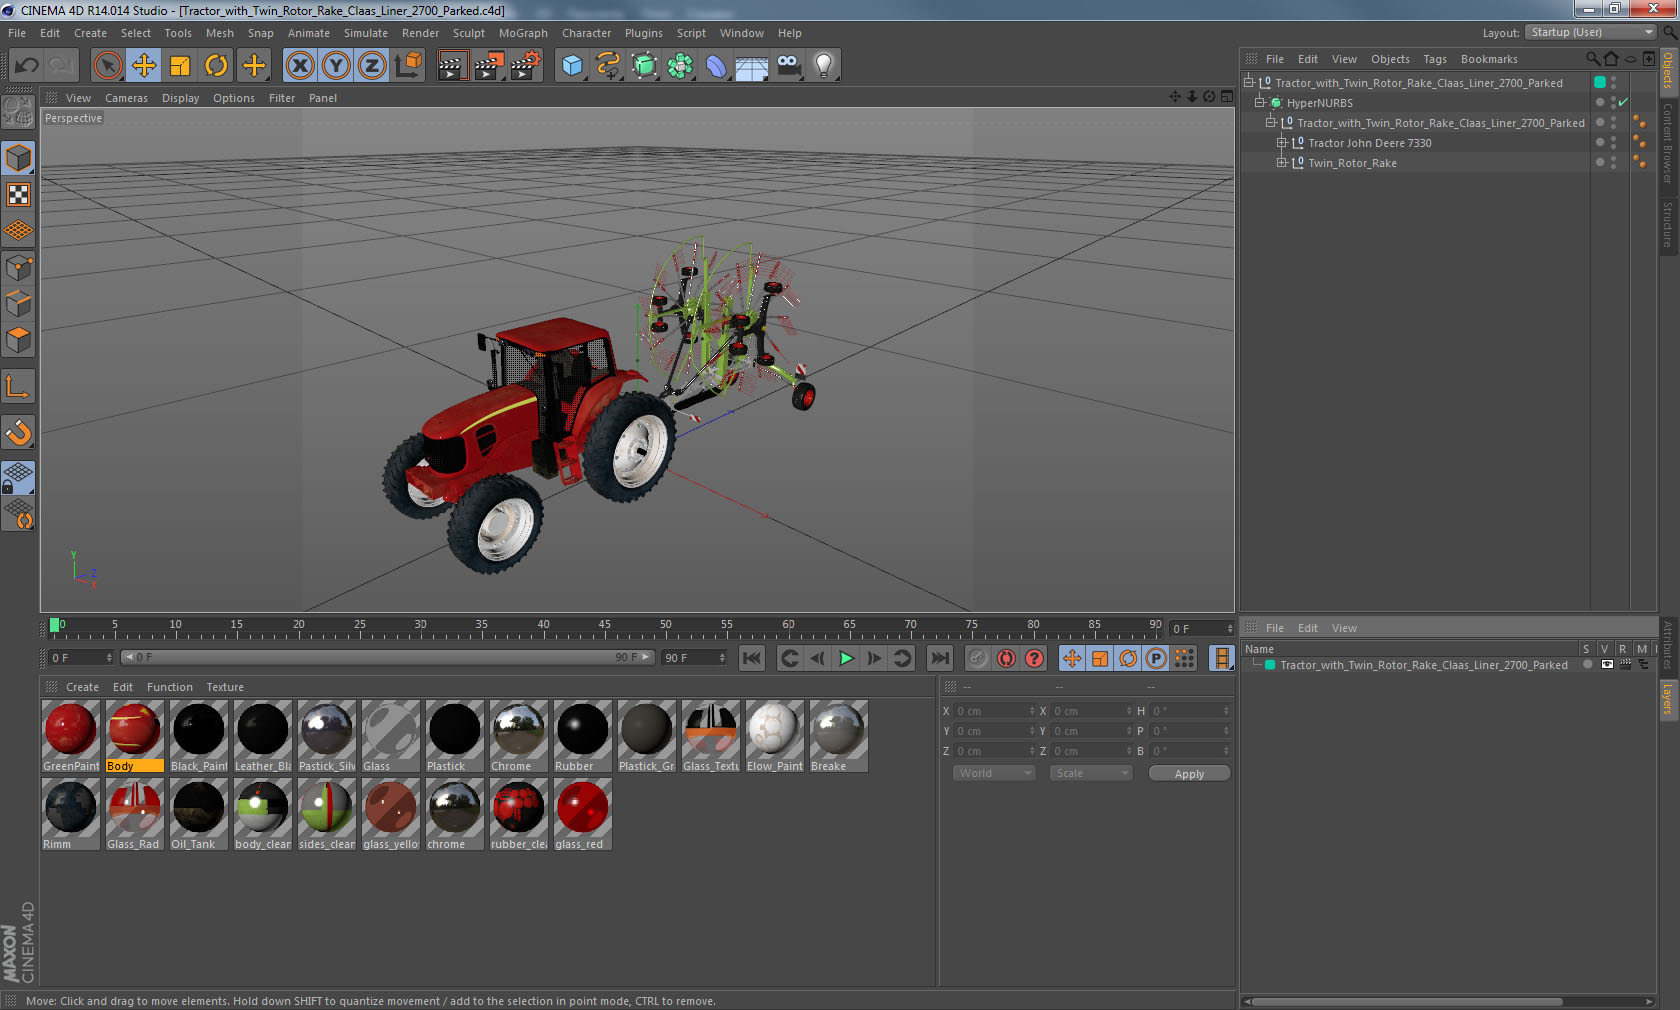
Task: Enable the Workplane mode icon
Action: pyautogui.click(x=18, y=231)
